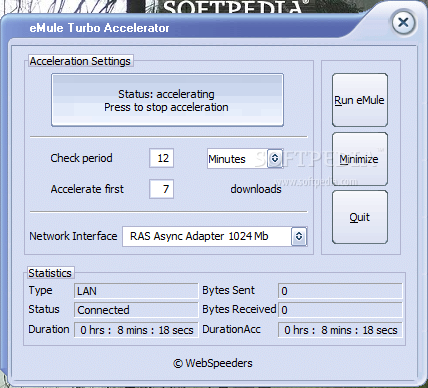The height and width of the screenshot is (388, 428).
Task: Click the Statistics group label
Action: tap(50, 273)
